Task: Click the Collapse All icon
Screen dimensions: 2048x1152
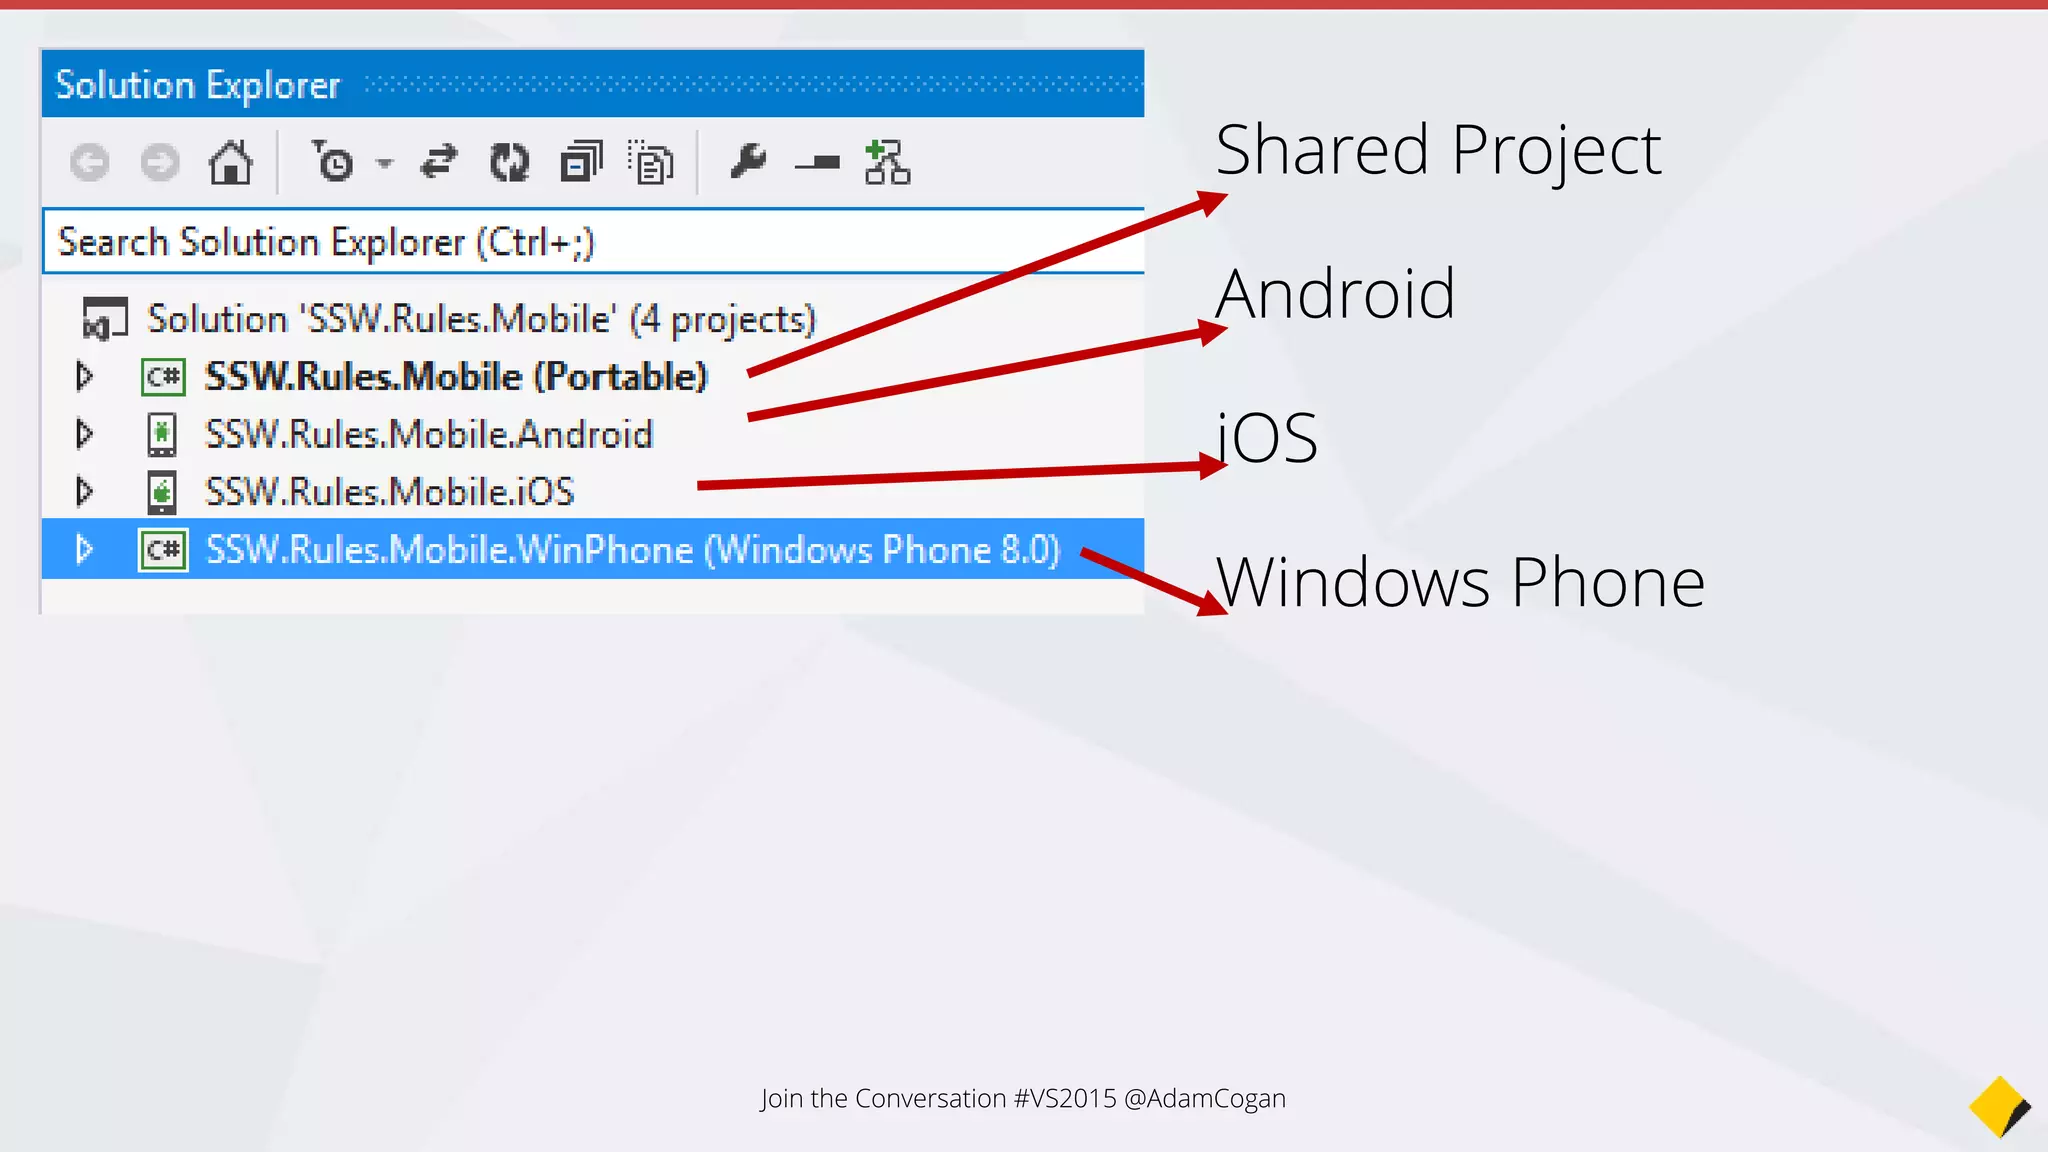Action: pyautogui.click(x=581, y=162)
